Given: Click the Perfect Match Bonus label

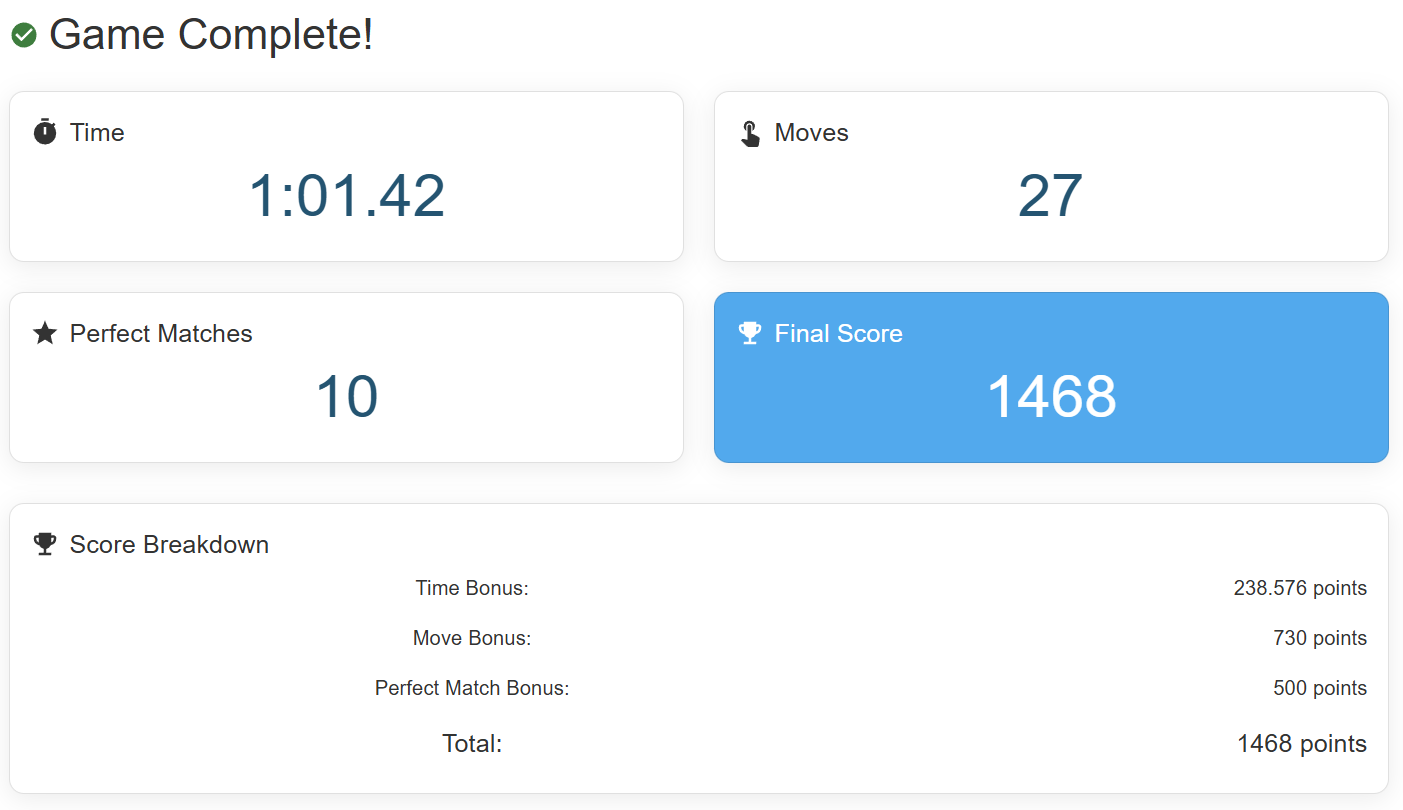Looking at the screenshot, I should pos(472,688).
